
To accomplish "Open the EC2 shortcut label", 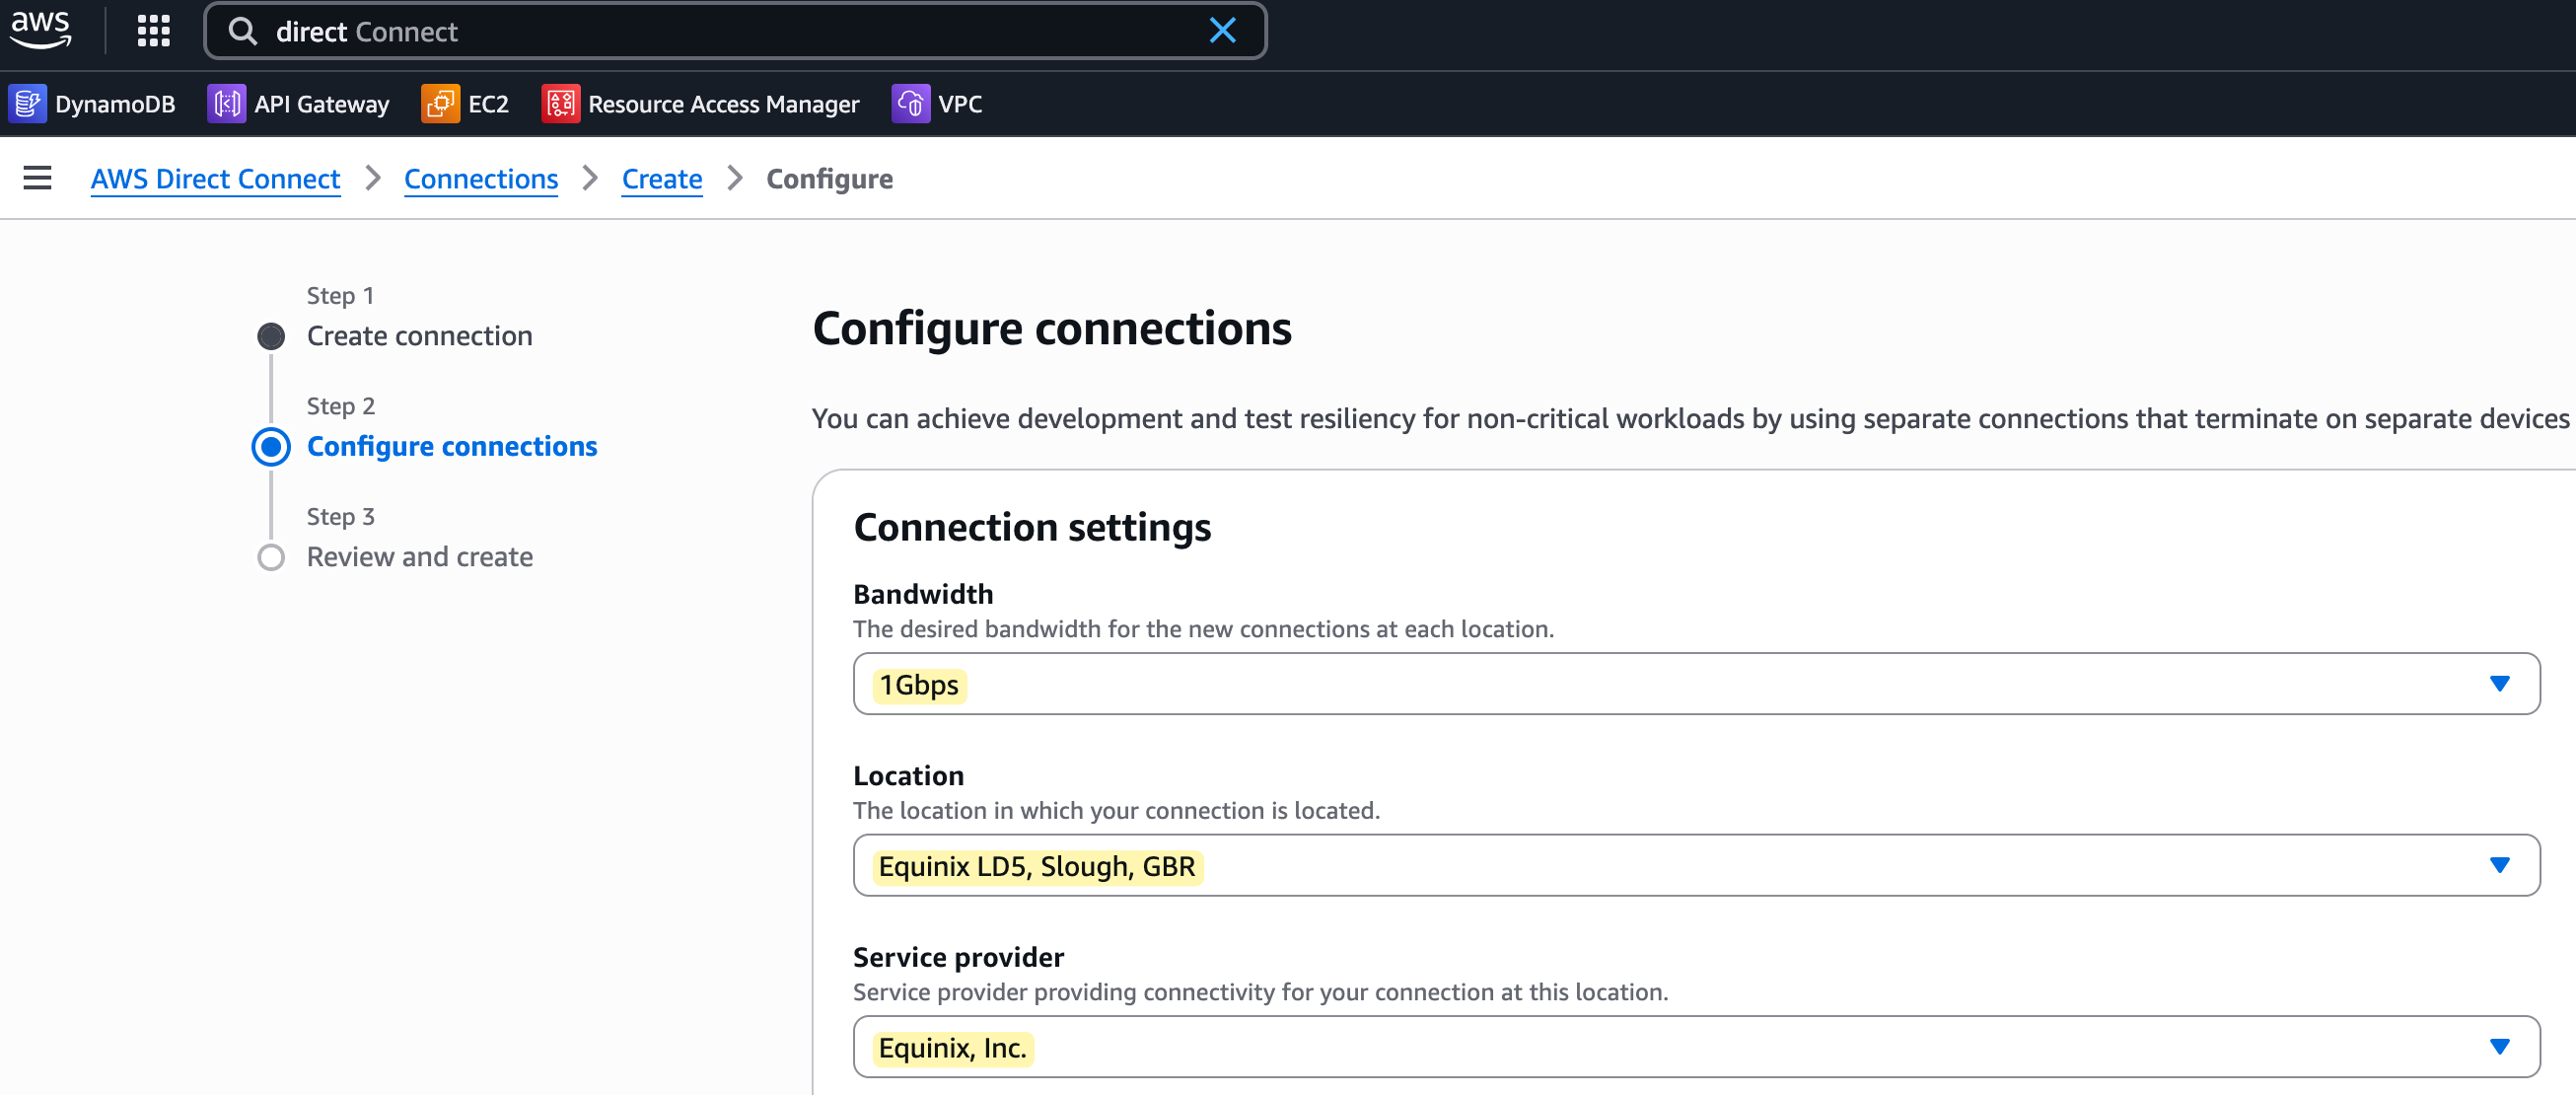I will [x=489, y=104].
